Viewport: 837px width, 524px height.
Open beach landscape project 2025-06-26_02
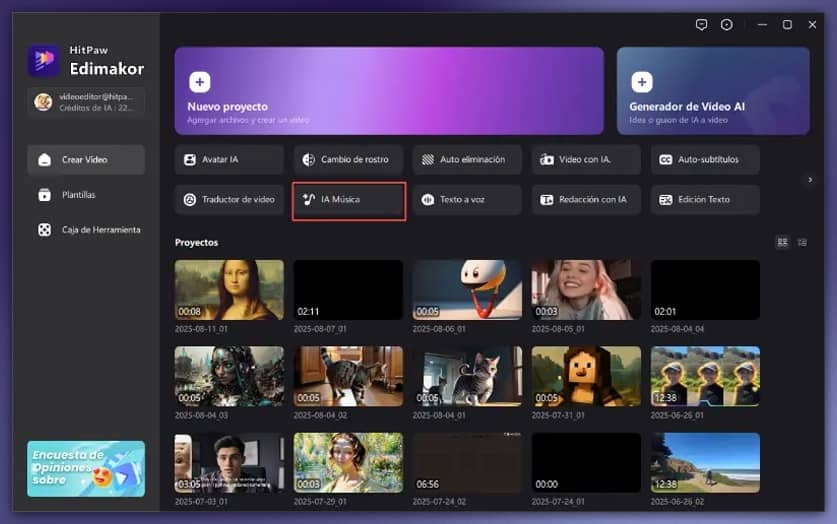pos(705,463)
